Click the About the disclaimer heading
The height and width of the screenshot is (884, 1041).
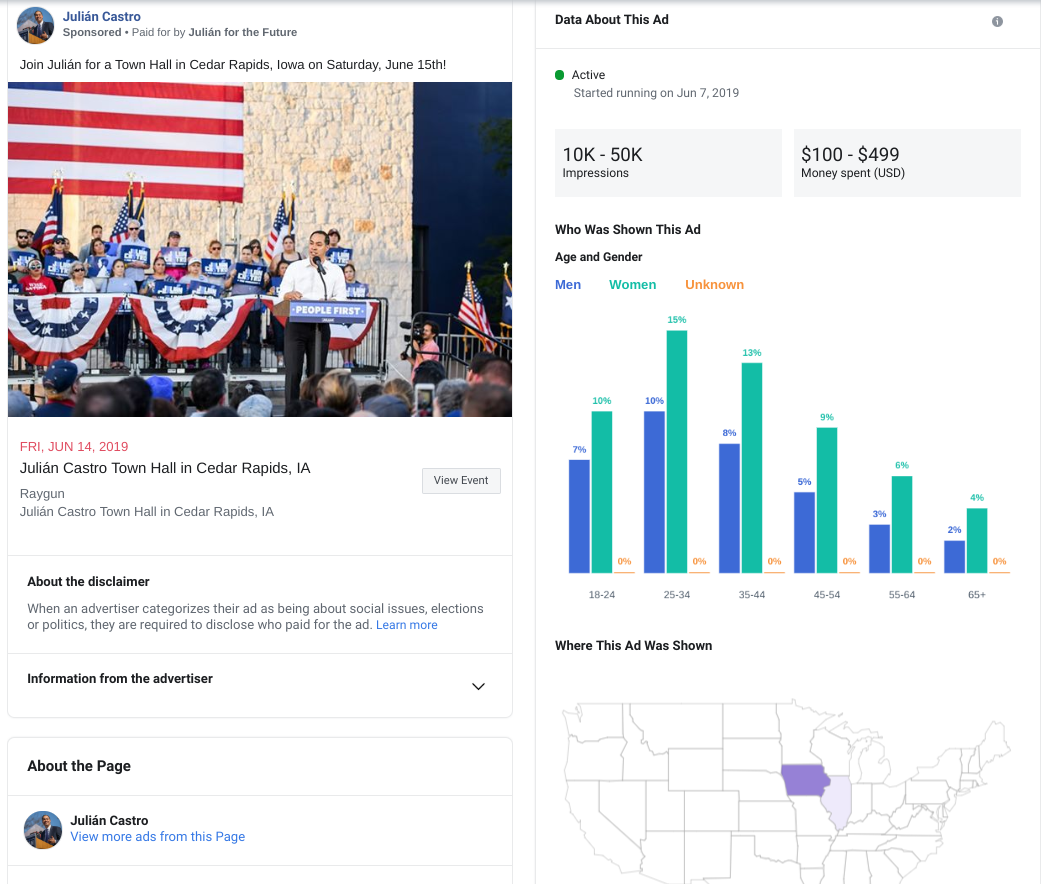88,581
